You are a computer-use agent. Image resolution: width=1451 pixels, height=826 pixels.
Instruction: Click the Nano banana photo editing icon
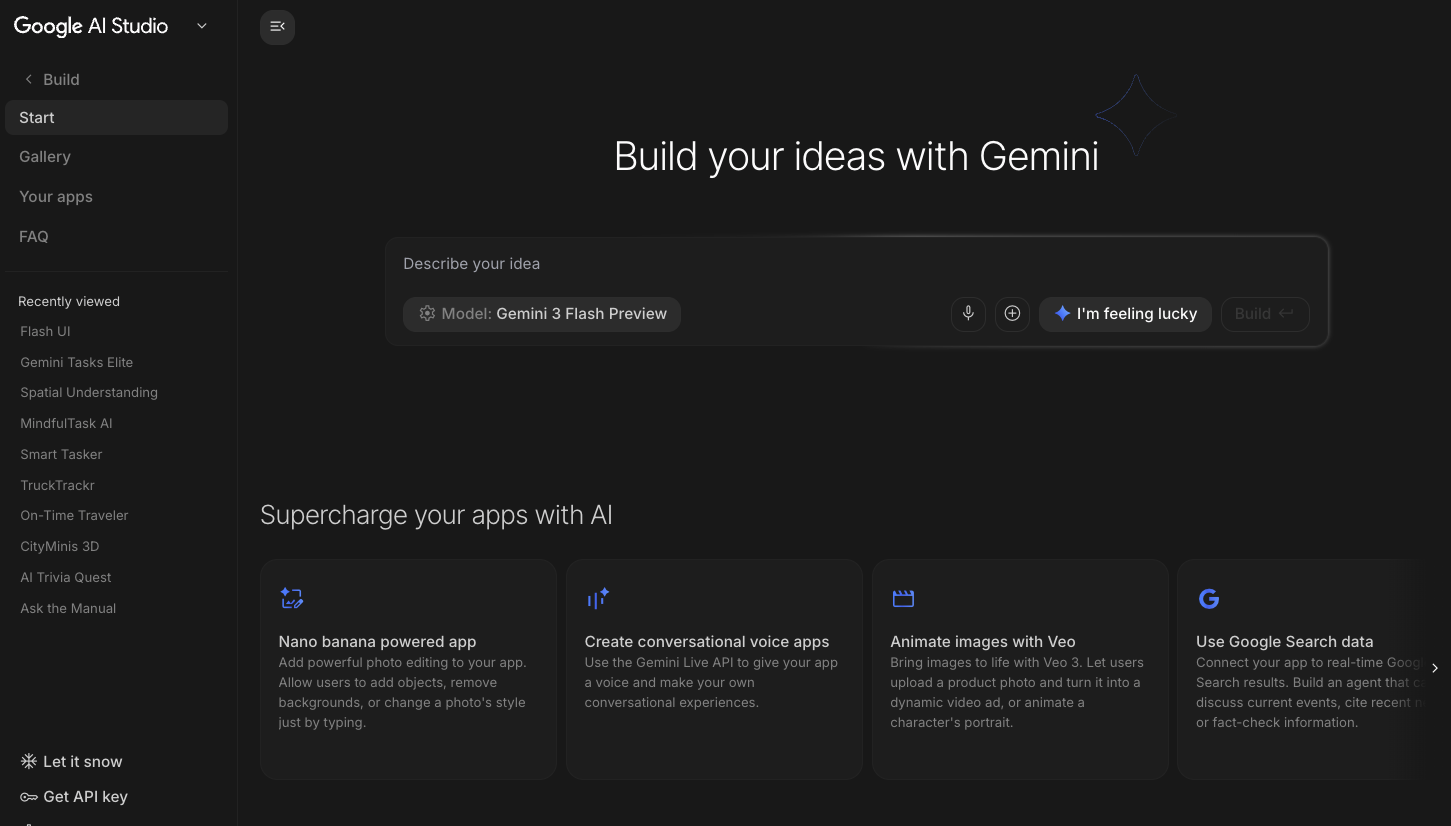tap(292, 599)
